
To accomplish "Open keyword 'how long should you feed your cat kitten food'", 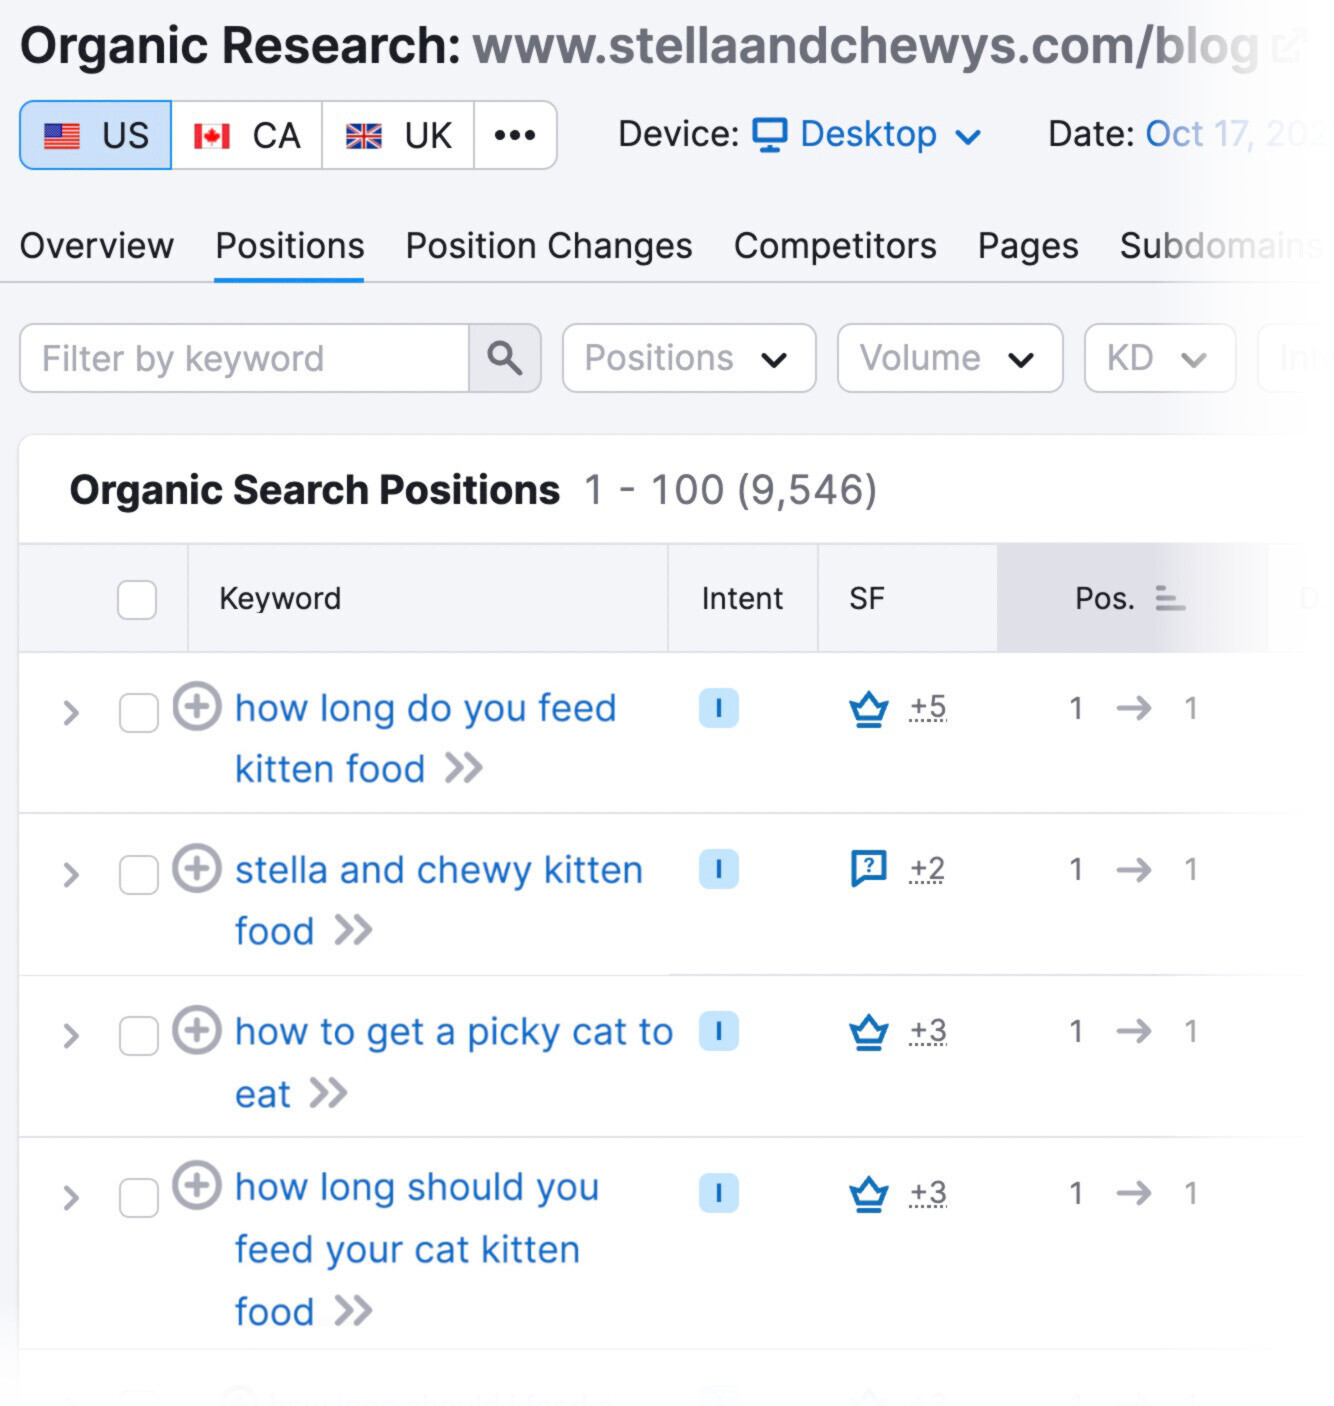I will point(417,1249).
